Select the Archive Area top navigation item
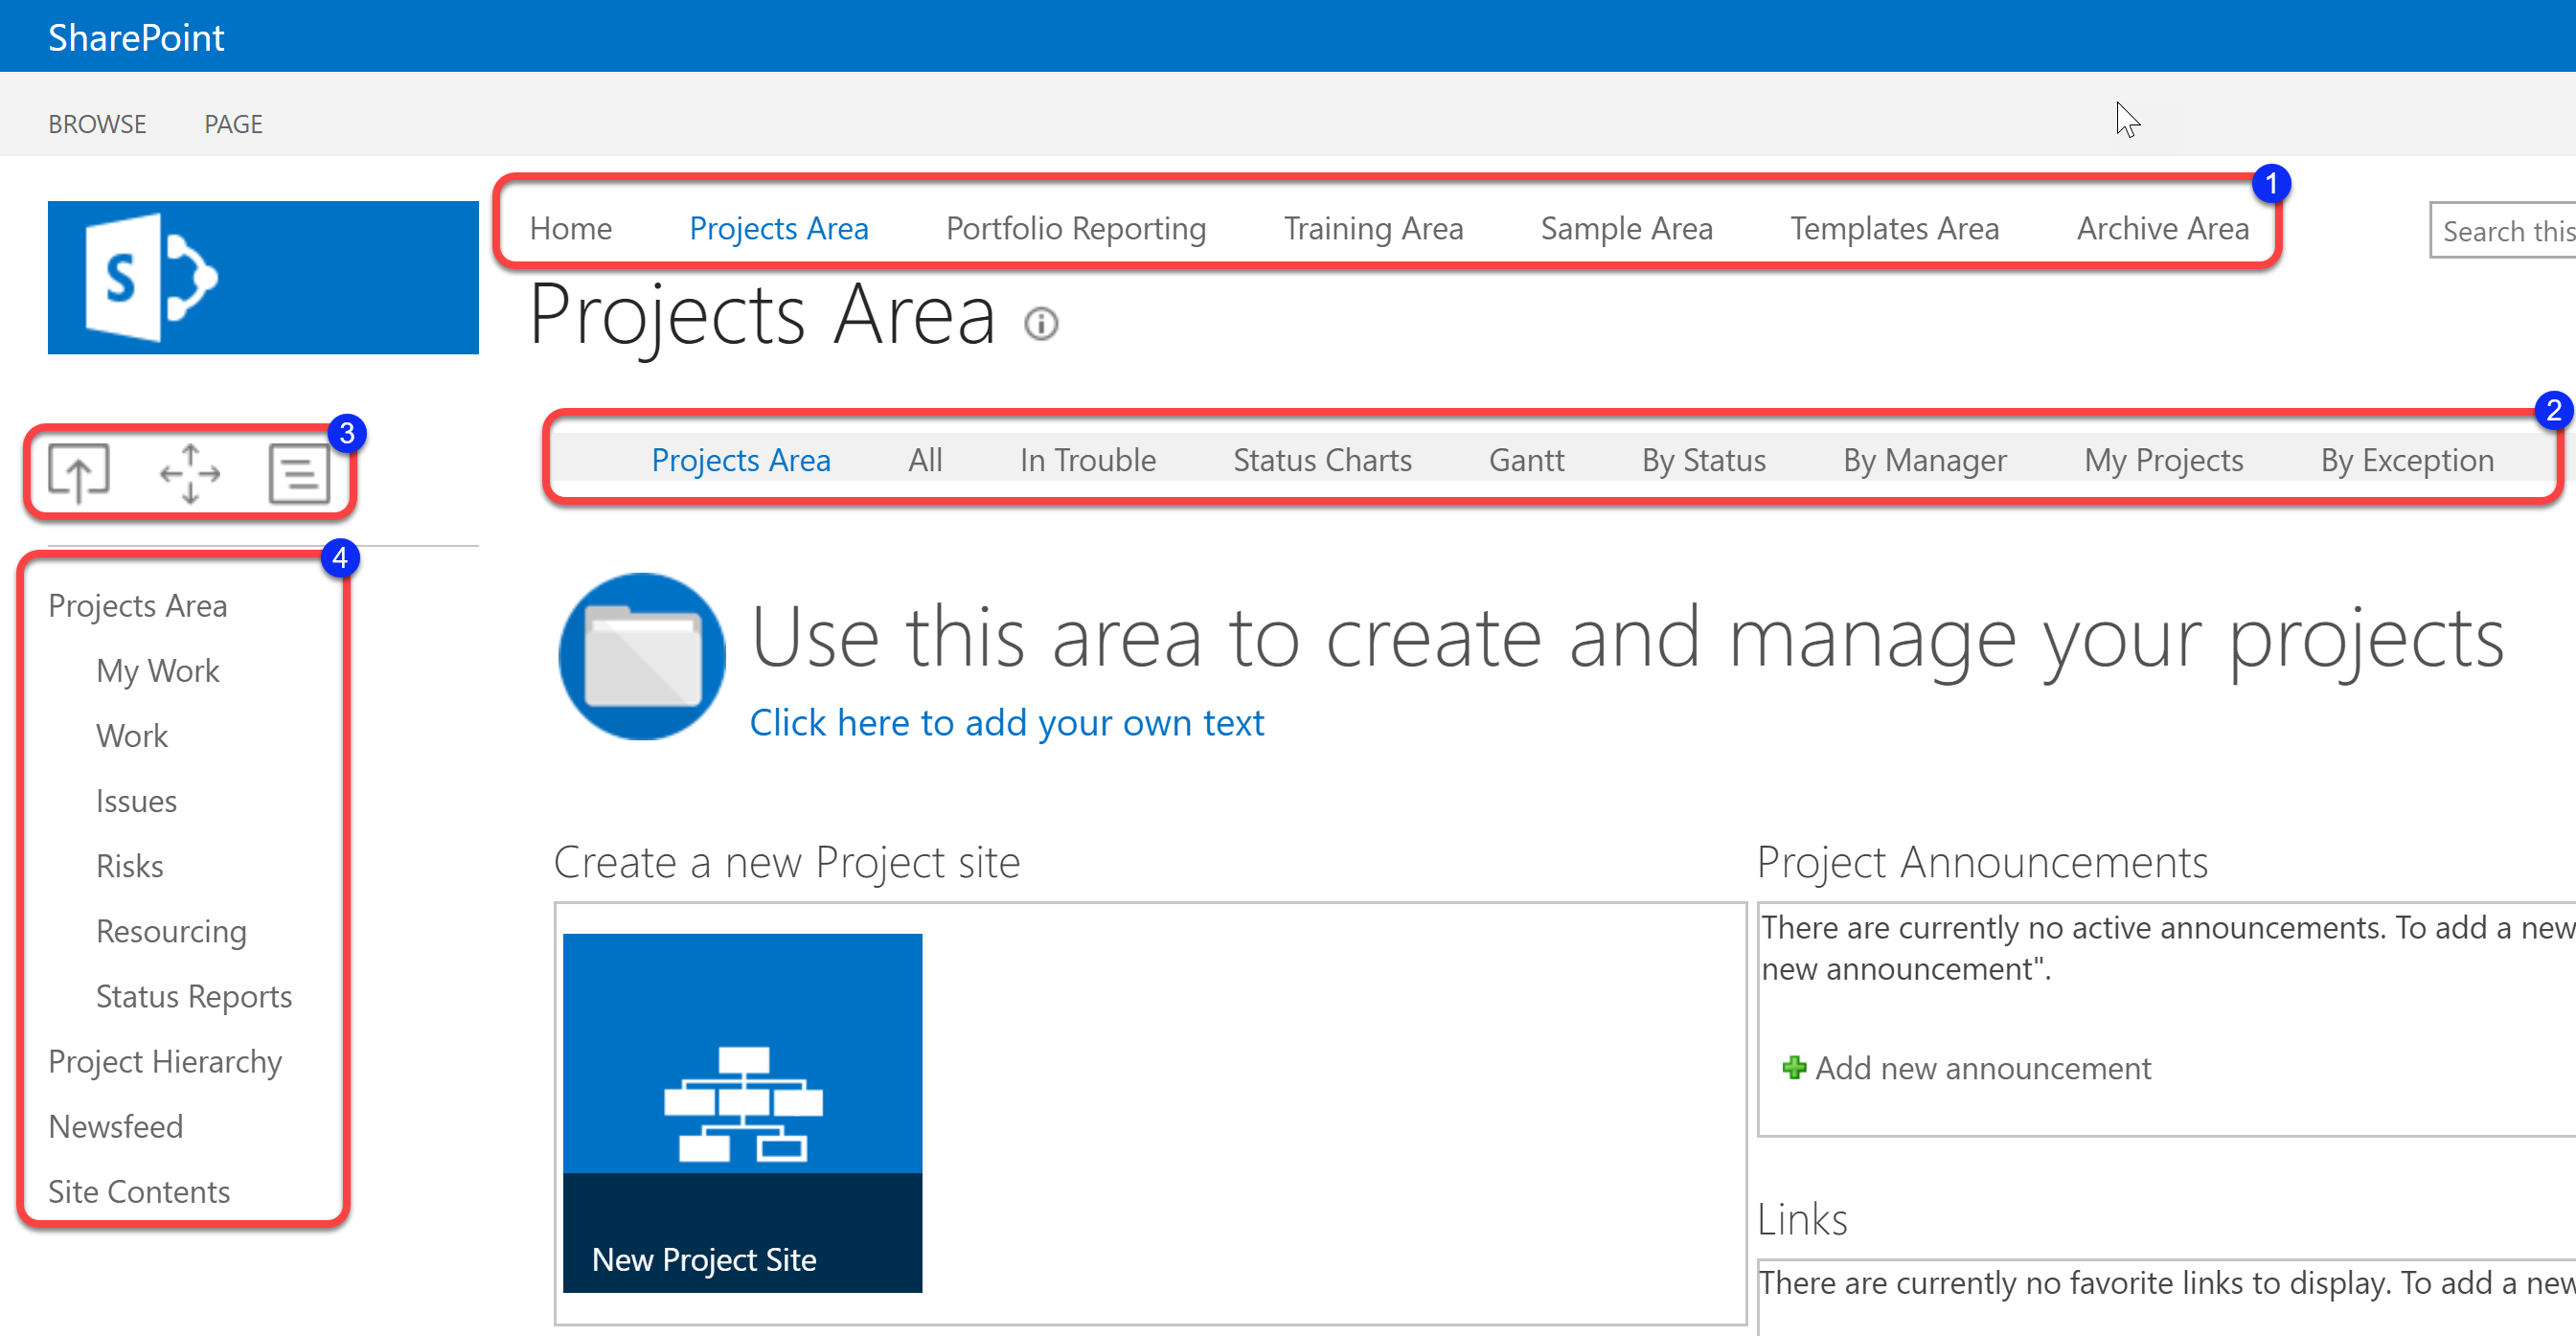The image size is (2576, 1336). coord(2164,227)
